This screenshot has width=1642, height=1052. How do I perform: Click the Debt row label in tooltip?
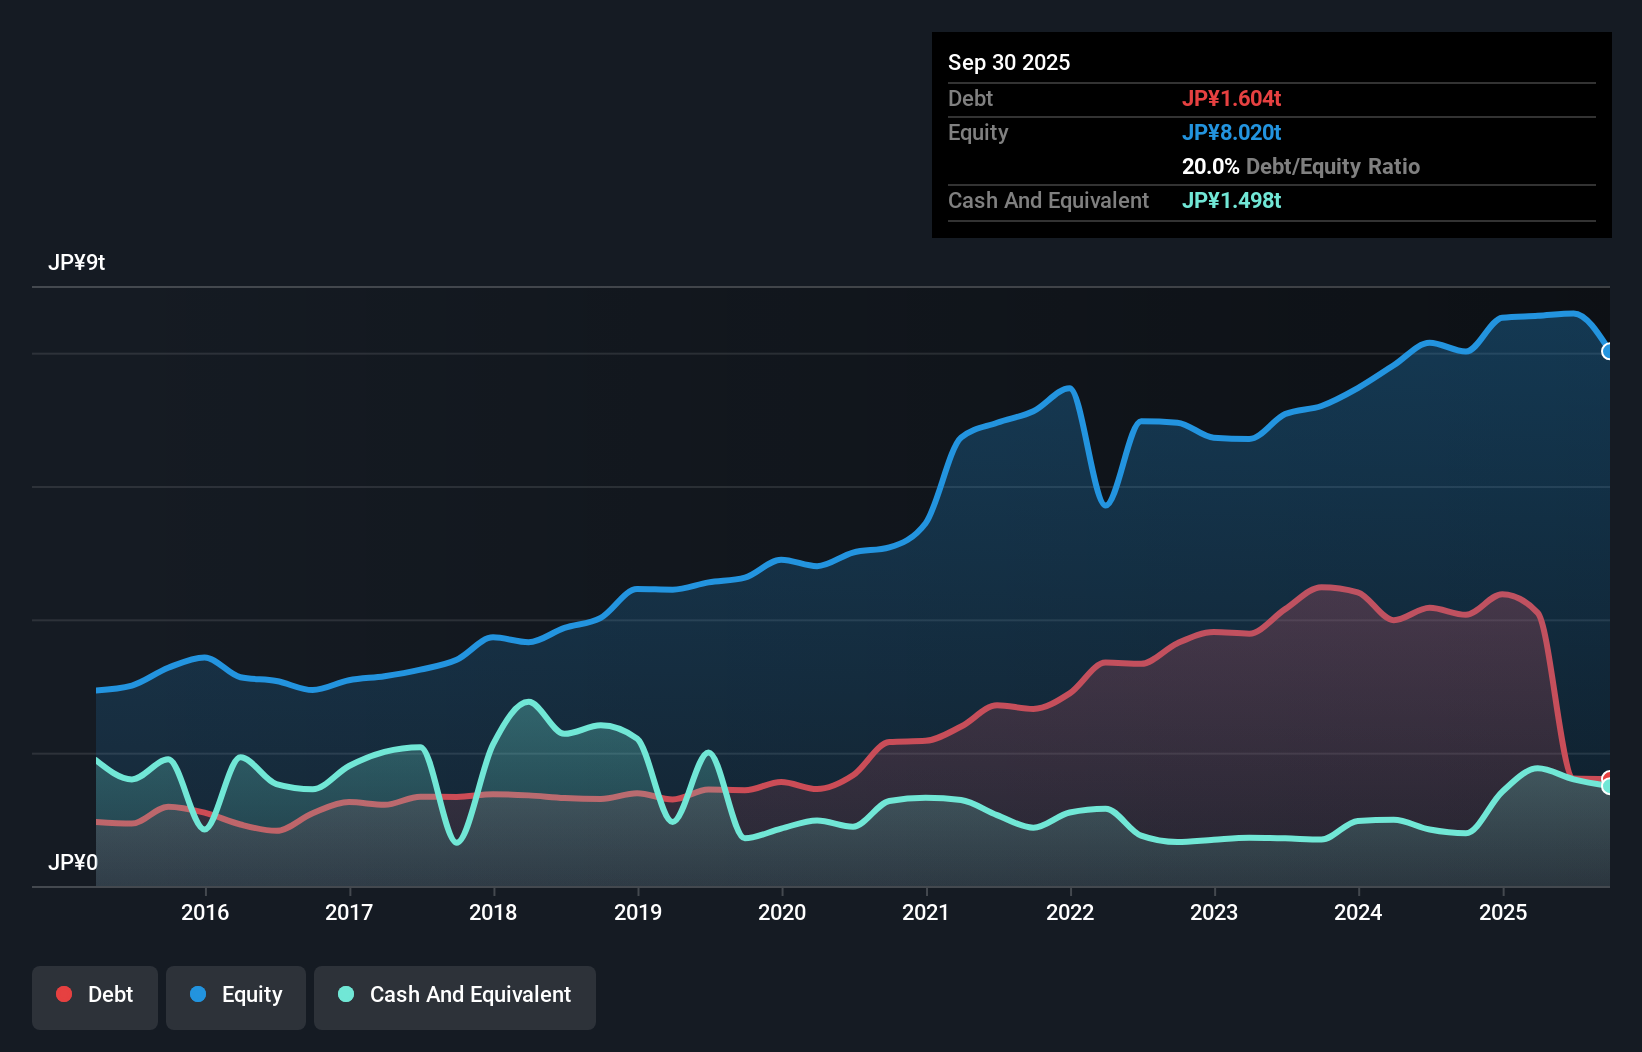pyautogui.click(x=970, y=98)
